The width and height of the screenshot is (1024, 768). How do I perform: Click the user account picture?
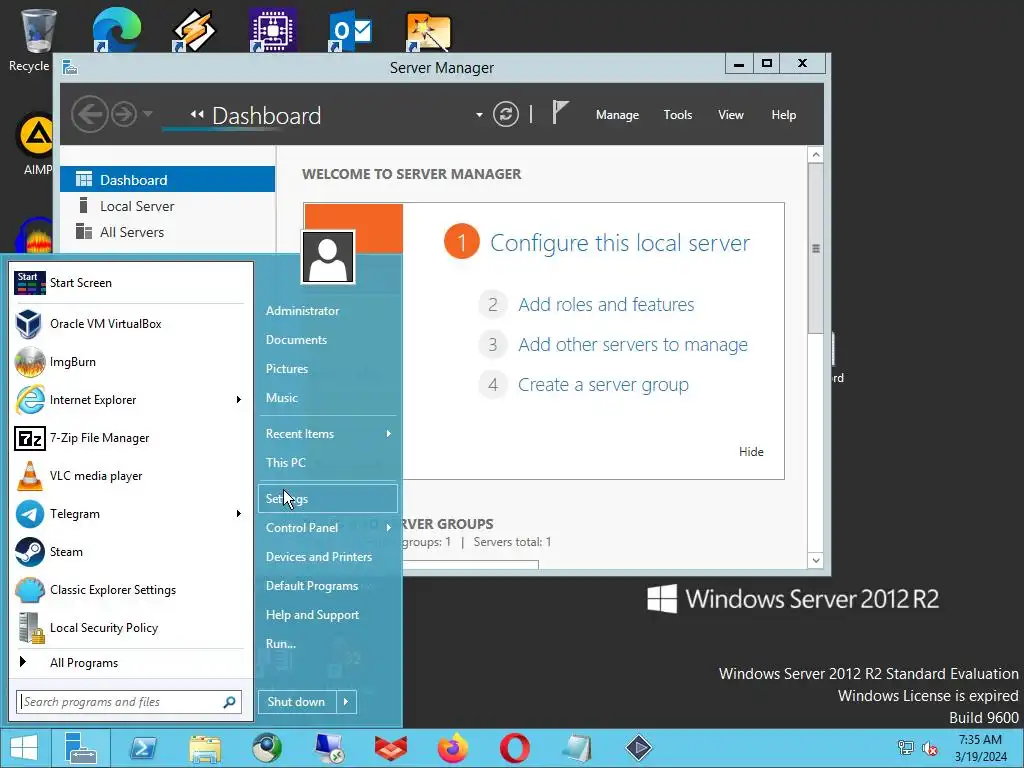[x=328, y=257]
